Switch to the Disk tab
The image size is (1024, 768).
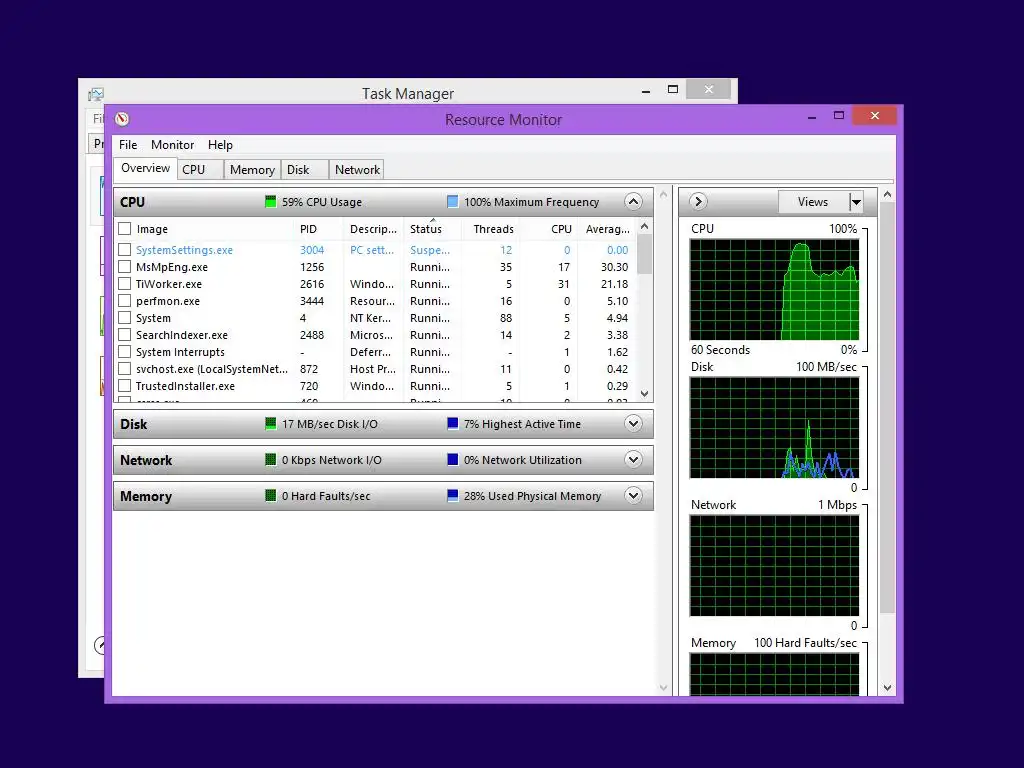(304, 170)
